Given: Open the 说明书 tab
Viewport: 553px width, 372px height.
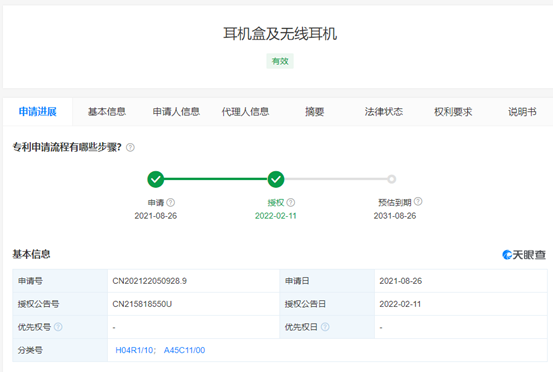Looking at the screenshot, I should pos(522,112).
